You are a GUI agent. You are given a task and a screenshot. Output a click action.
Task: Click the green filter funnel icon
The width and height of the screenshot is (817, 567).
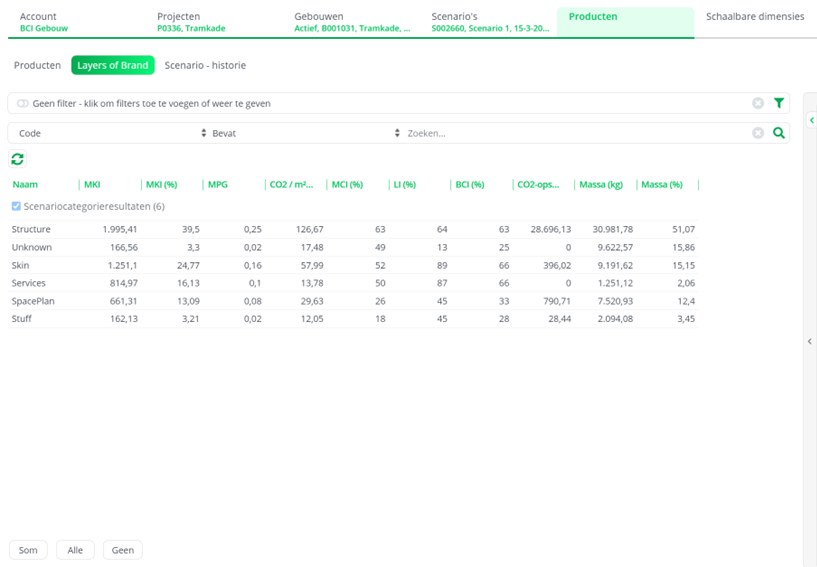778,103
